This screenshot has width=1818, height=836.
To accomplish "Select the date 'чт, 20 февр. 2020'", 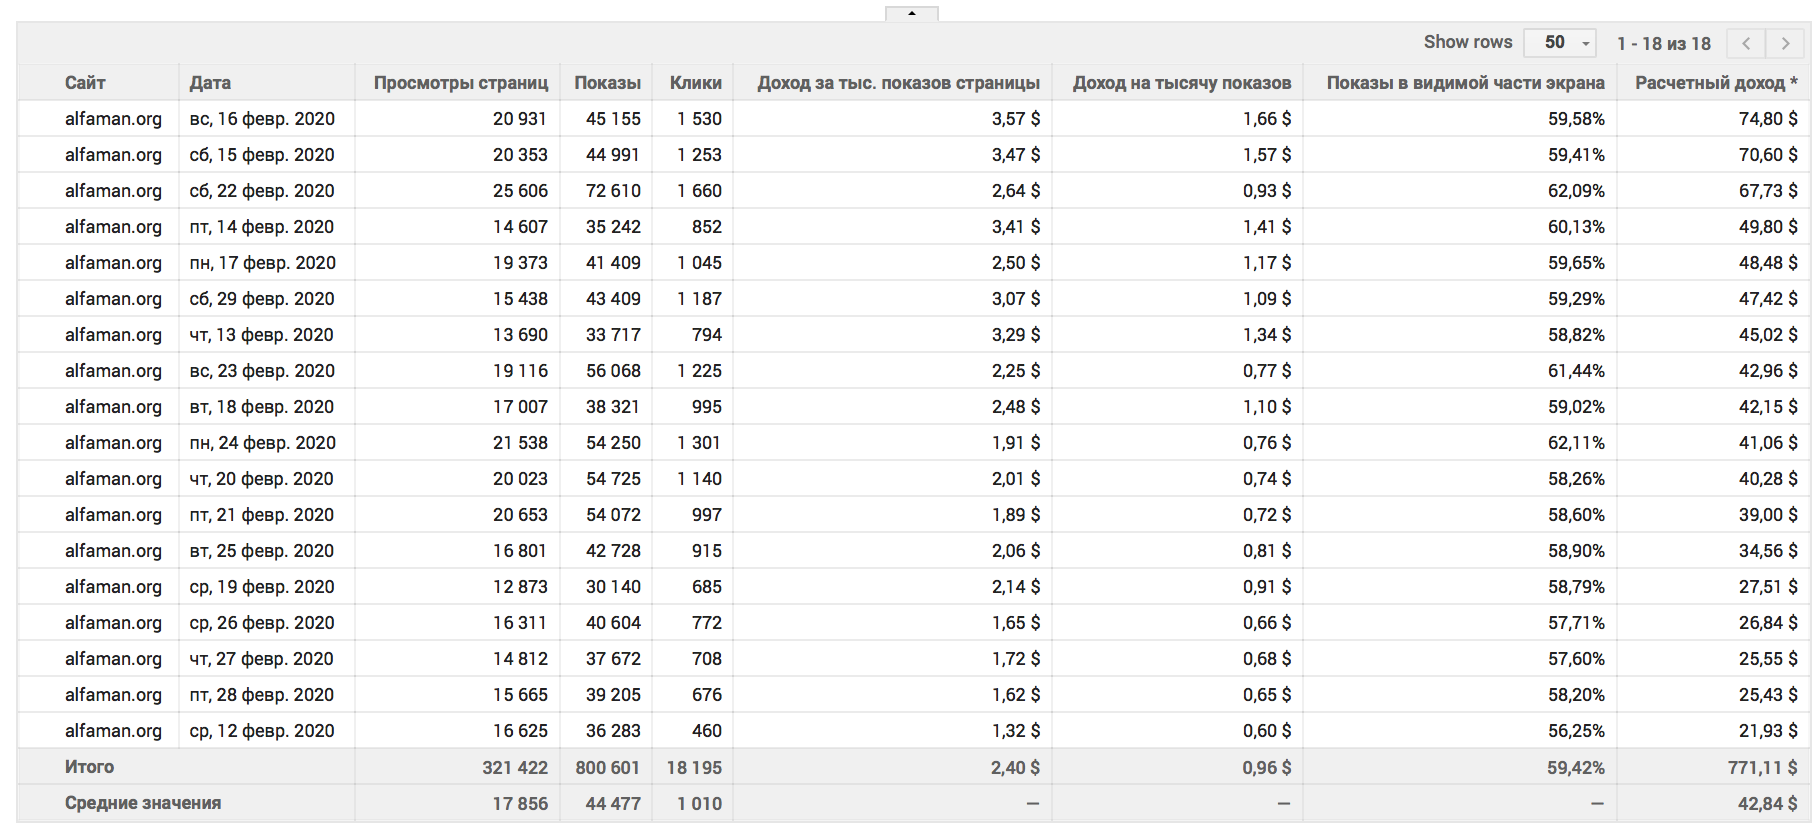I will tap(262, 479).
